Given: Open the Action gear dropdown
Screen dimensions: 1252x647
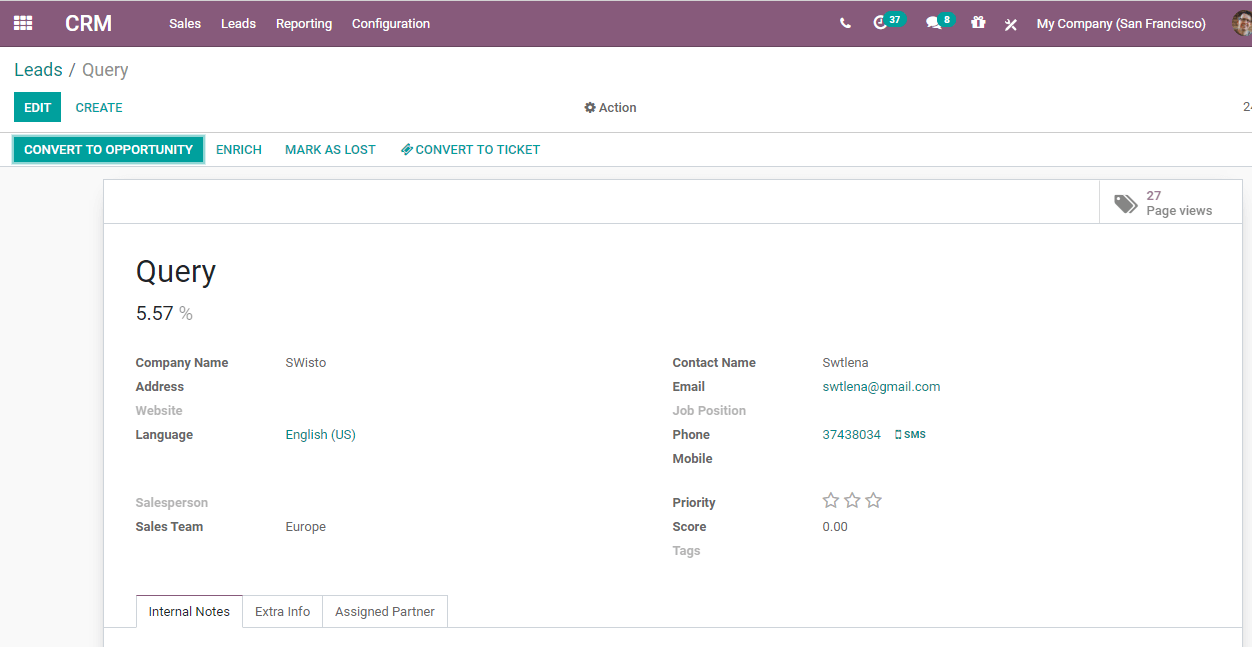Looking at the screenshot, I should click(x=611, y=108).
